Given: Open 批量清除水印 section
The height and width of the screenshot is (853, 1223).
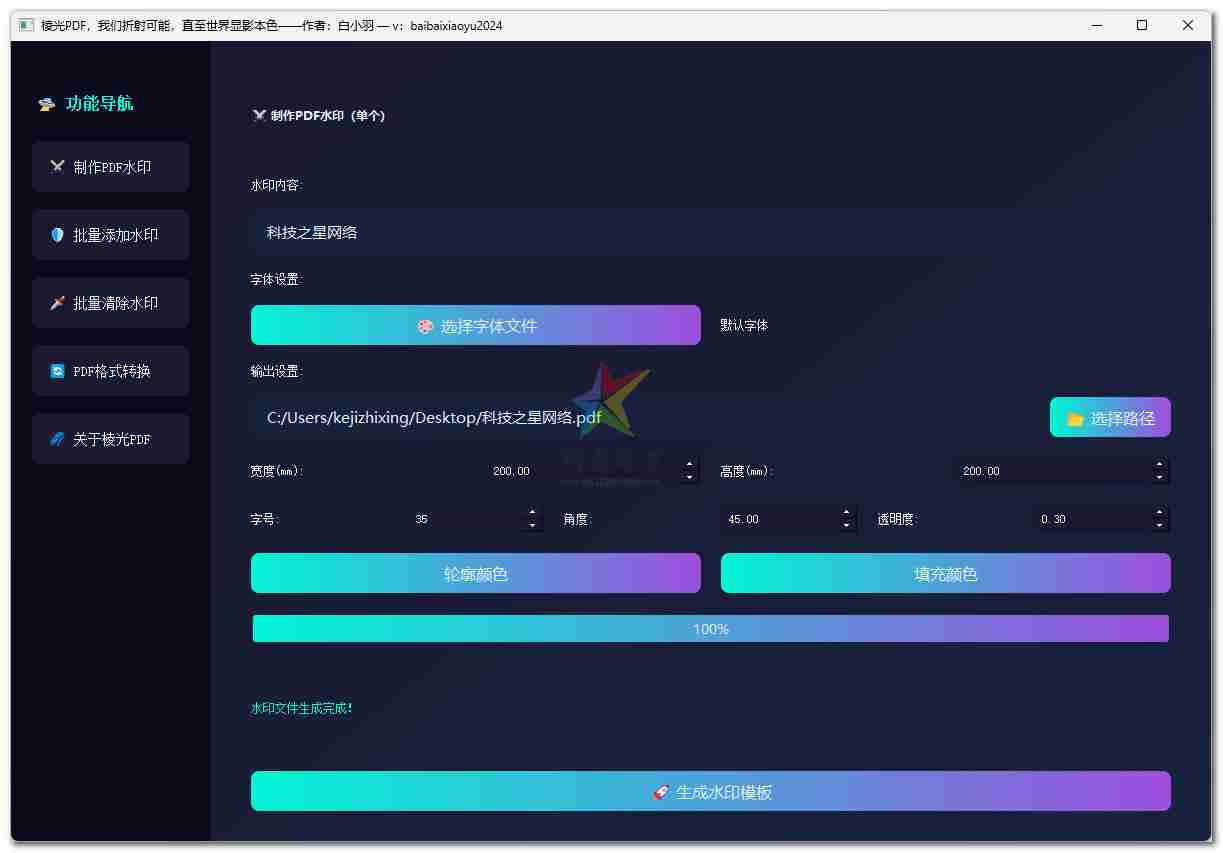Looking at the screenshot, I should (110, 303).
